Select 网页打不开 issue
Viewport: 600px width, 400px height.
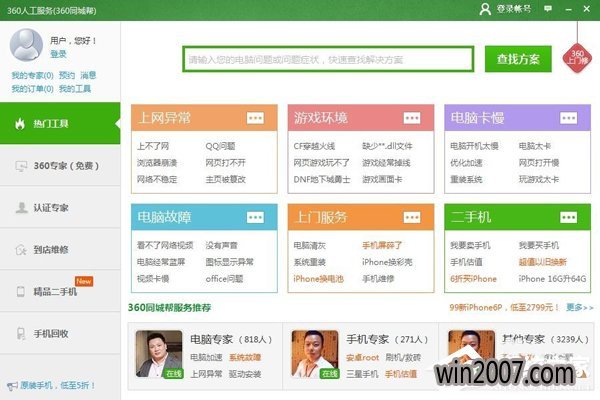[x=225, y=163]
